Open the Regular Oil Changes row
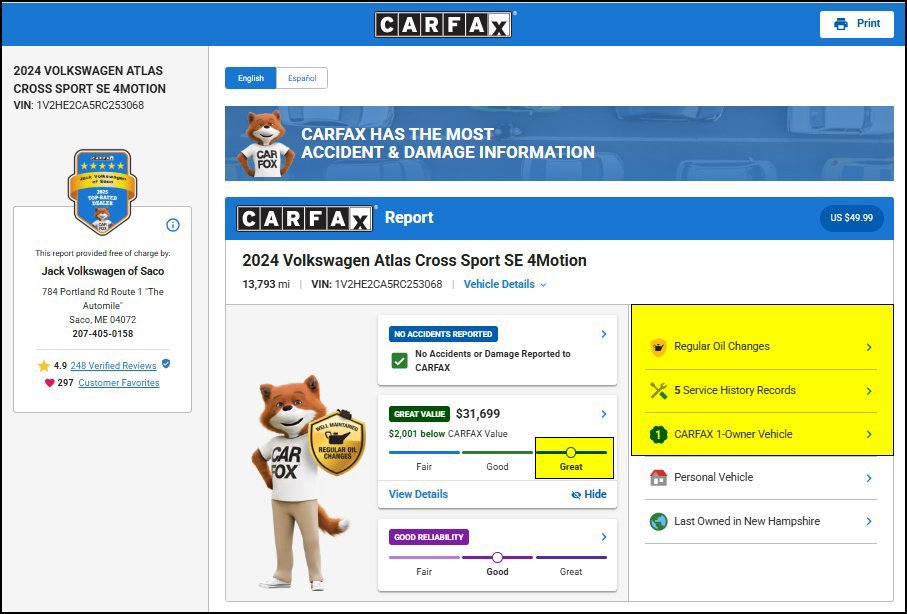This screenshot has width=907, height=614. point(761,347)
